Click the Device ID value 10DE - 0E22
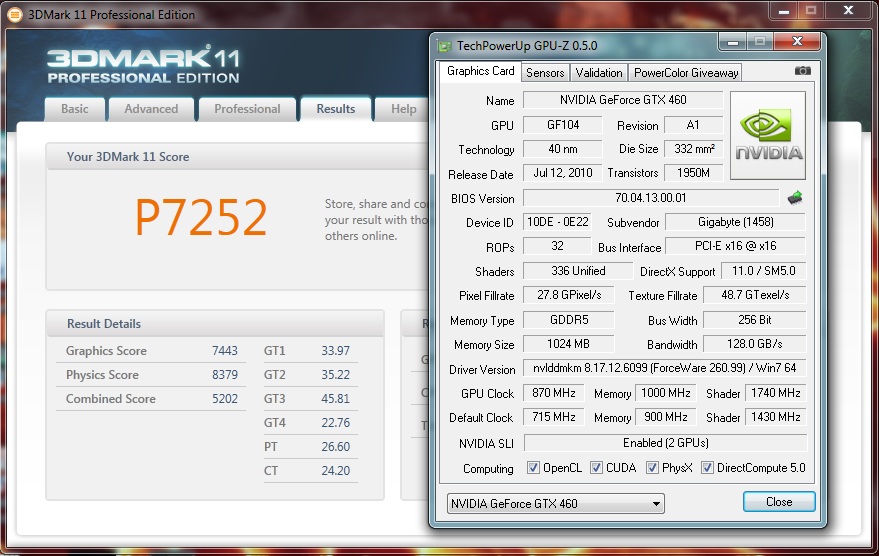 tap(557, 222)
